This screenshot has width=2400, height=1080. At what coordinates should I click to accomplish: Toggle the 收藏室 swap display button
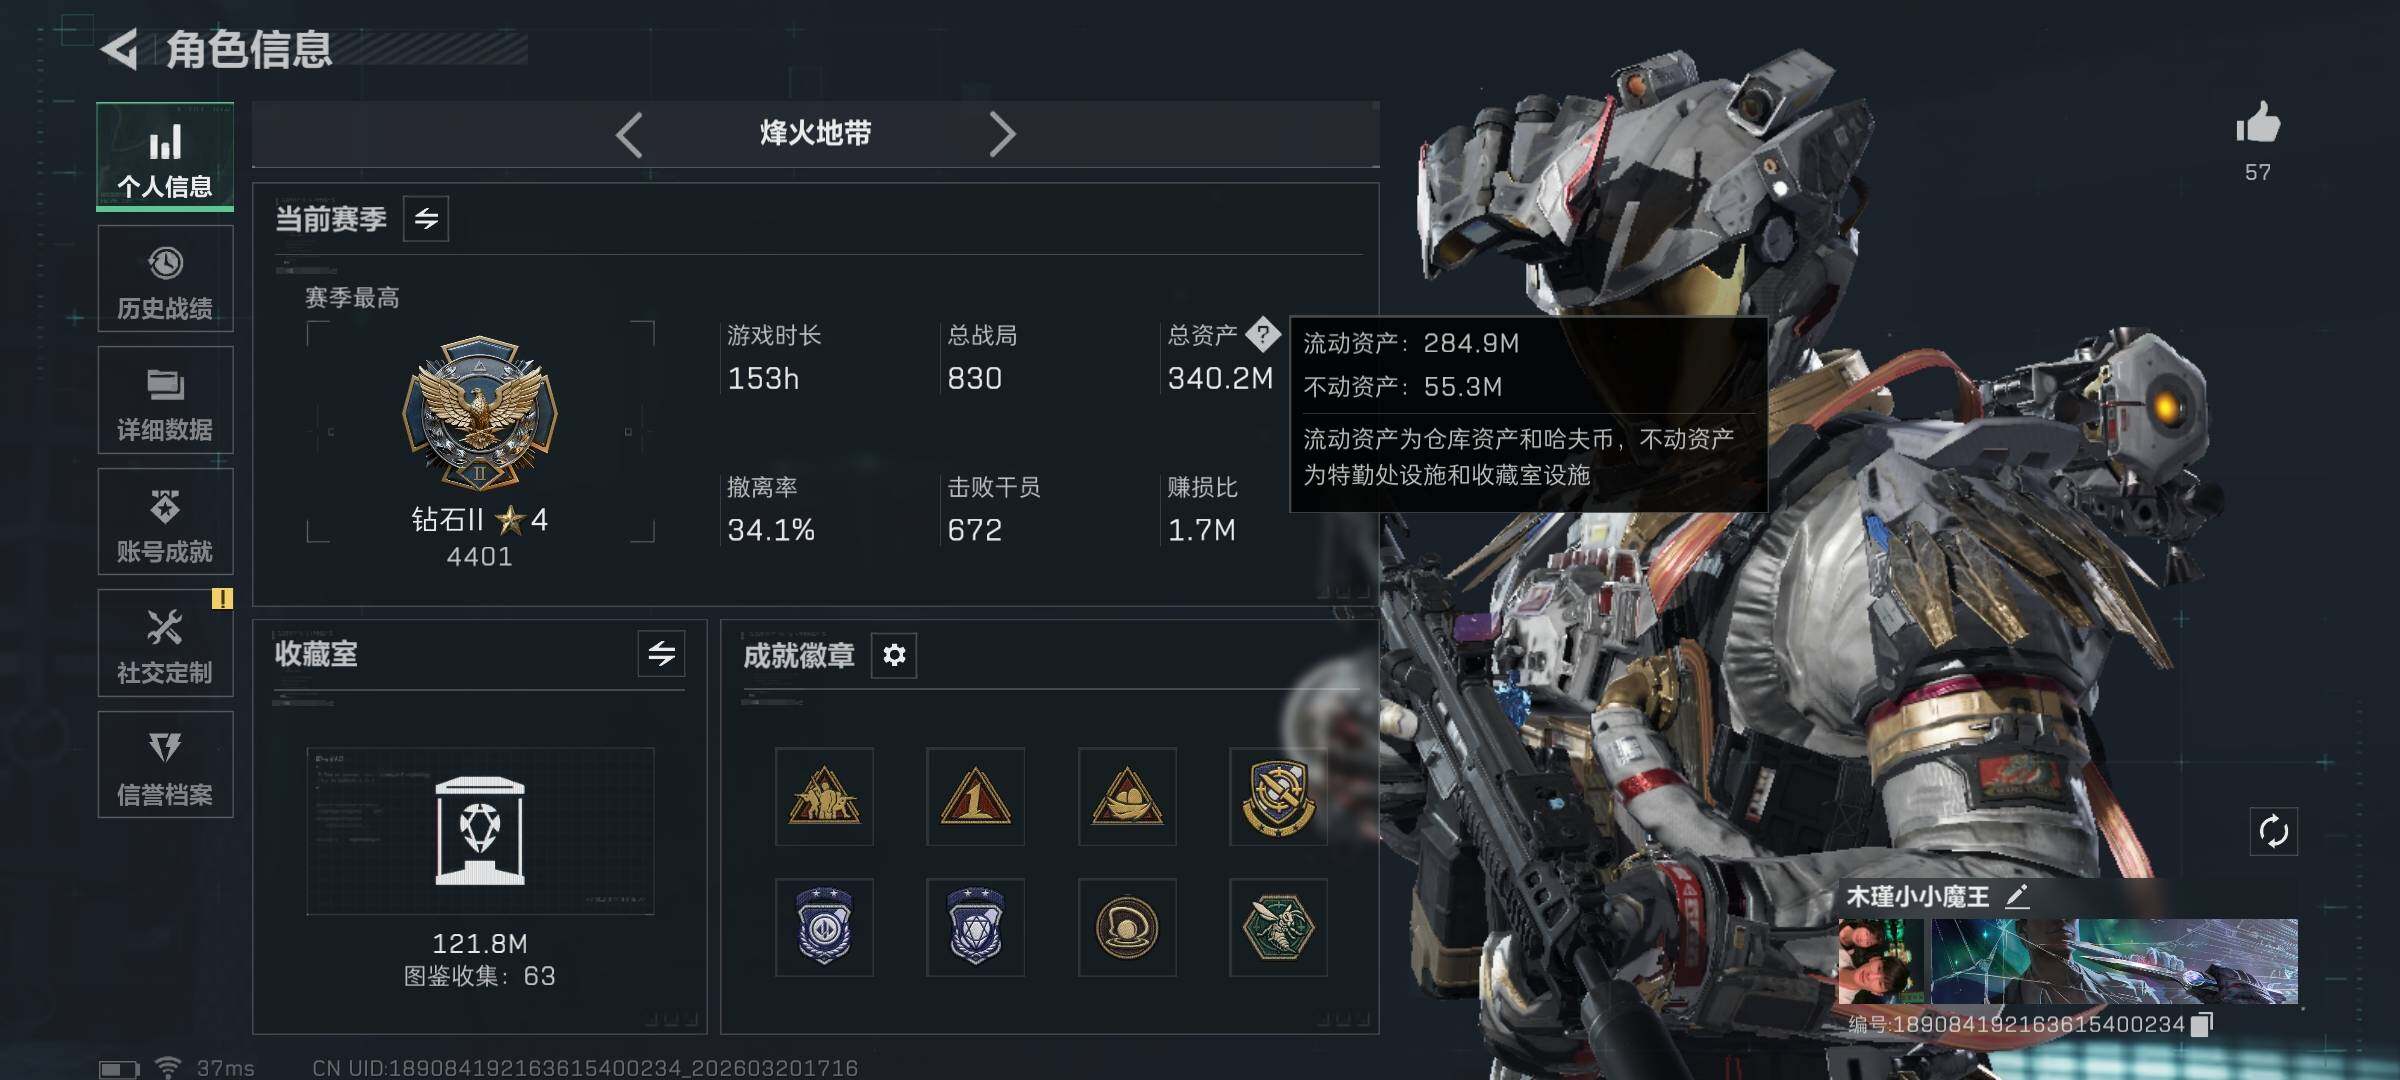(x=661, y=654)
